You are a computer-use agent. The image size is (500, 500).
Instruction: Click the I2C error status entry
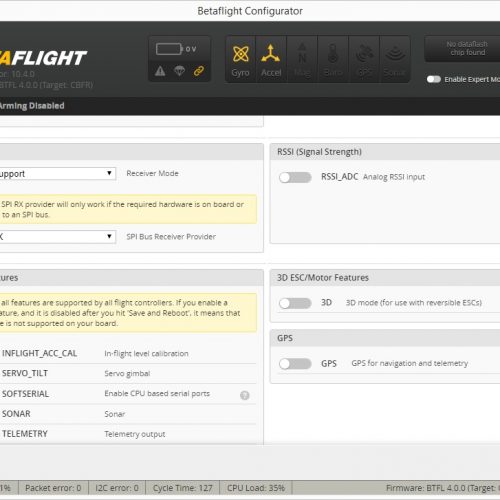tap(117, 488)
